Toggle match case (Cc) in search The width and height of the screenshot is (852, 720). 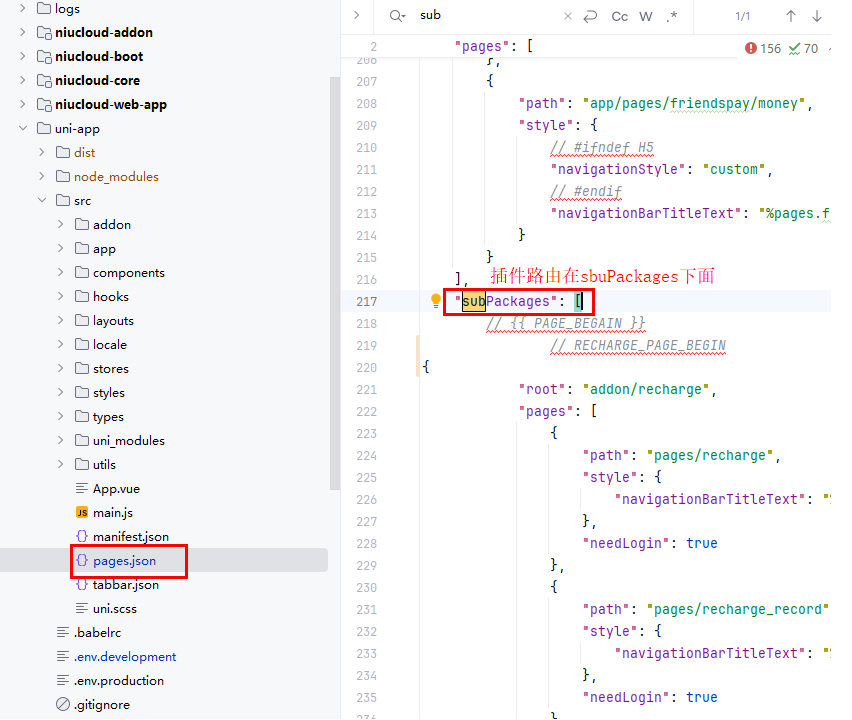(620, 16)
